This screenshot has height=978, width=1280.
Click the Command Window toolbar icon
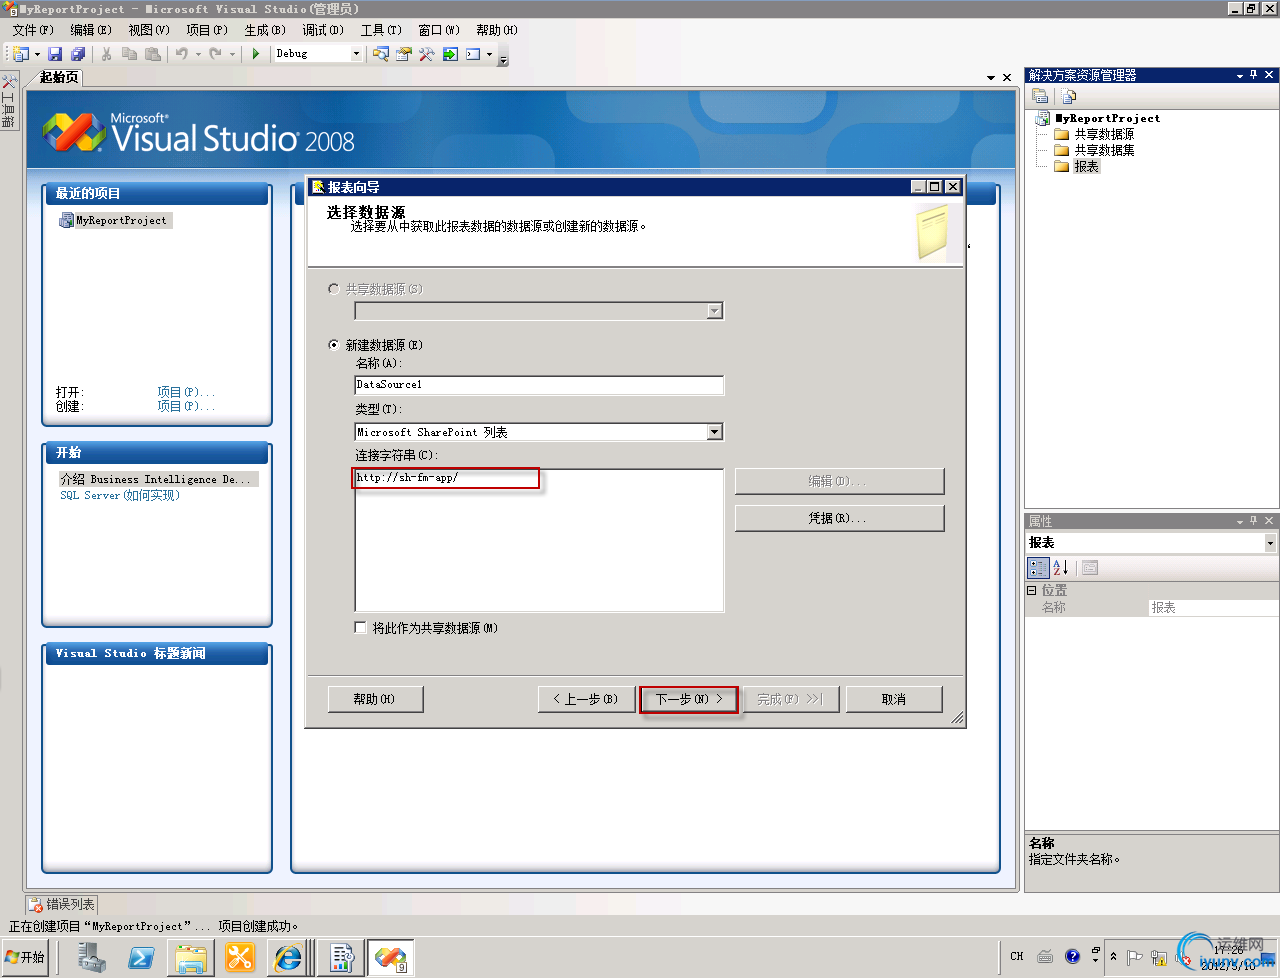coord(474,54)
